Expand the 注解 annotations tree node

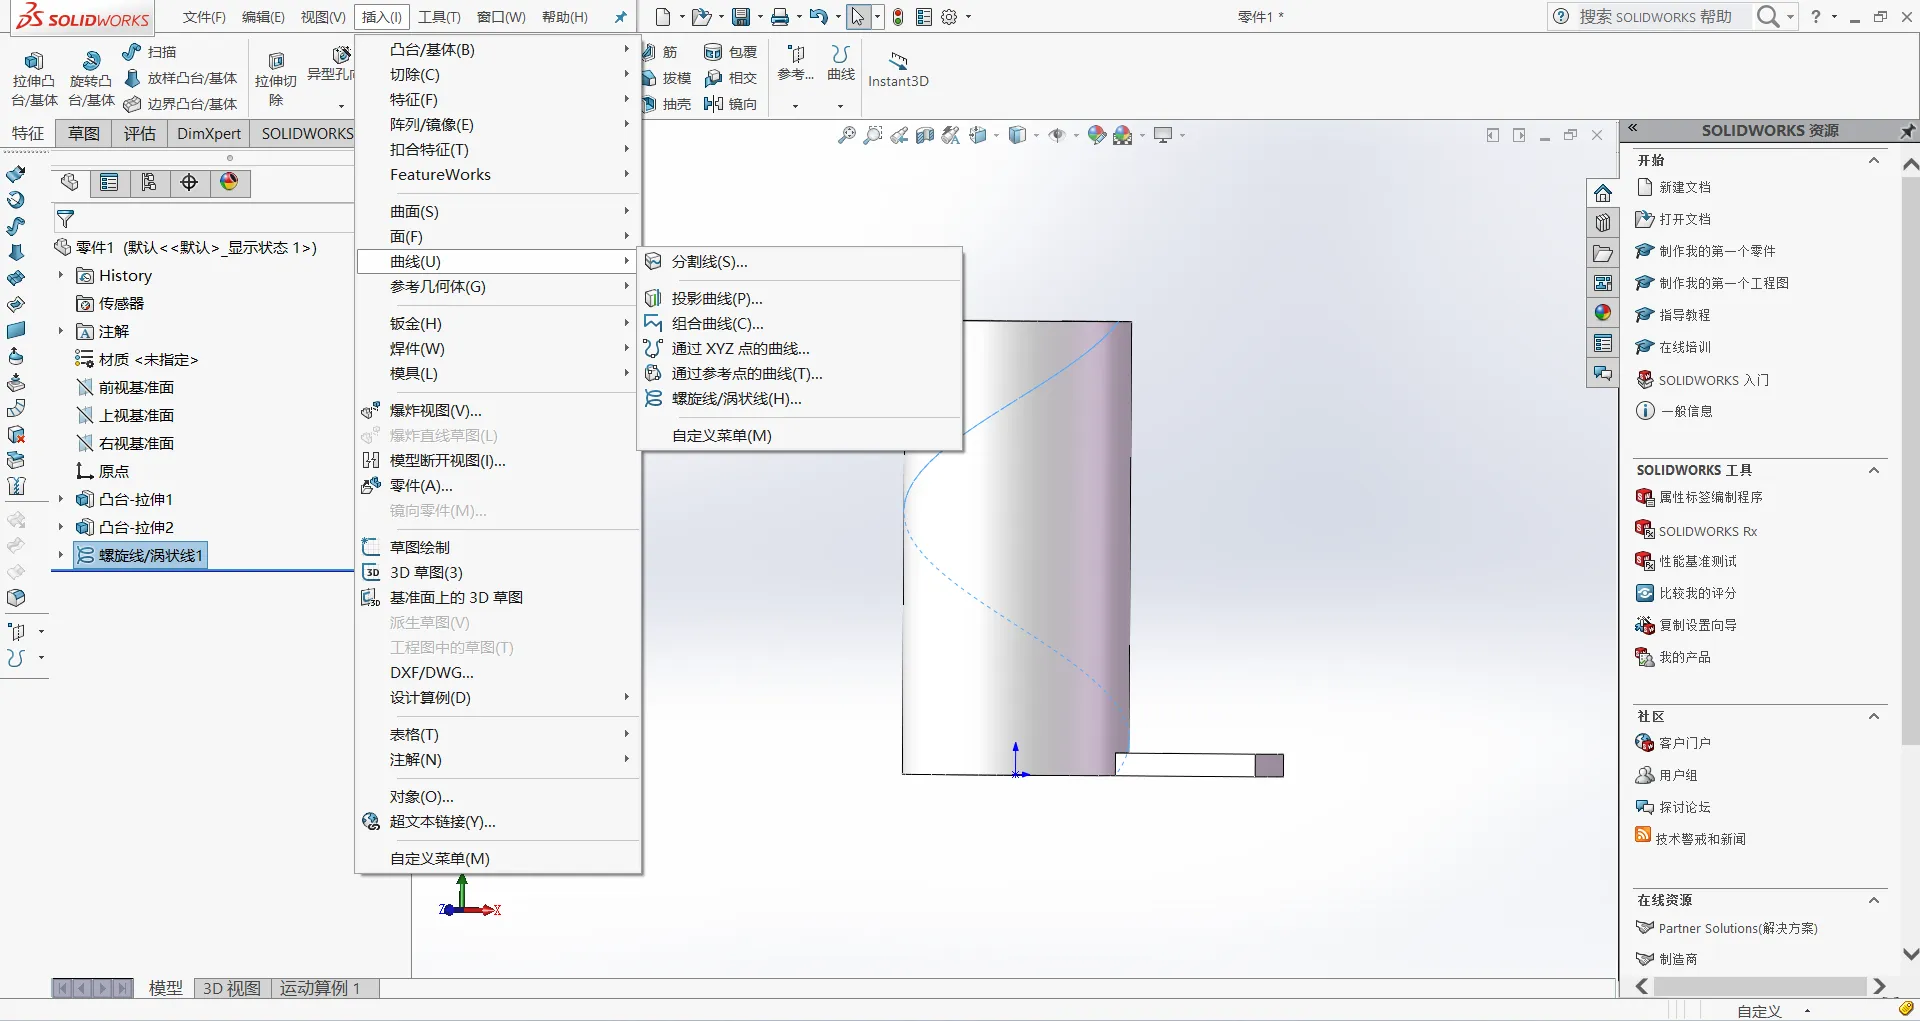61,331
